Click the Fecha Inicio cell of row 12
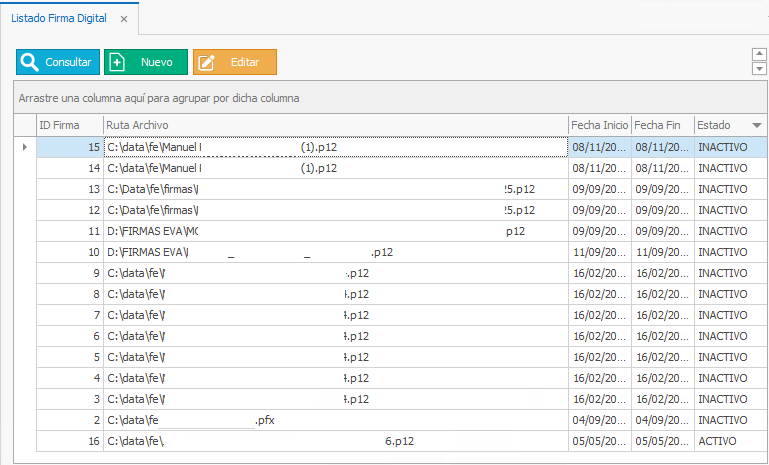769x465 pixels. click(599, 210)
